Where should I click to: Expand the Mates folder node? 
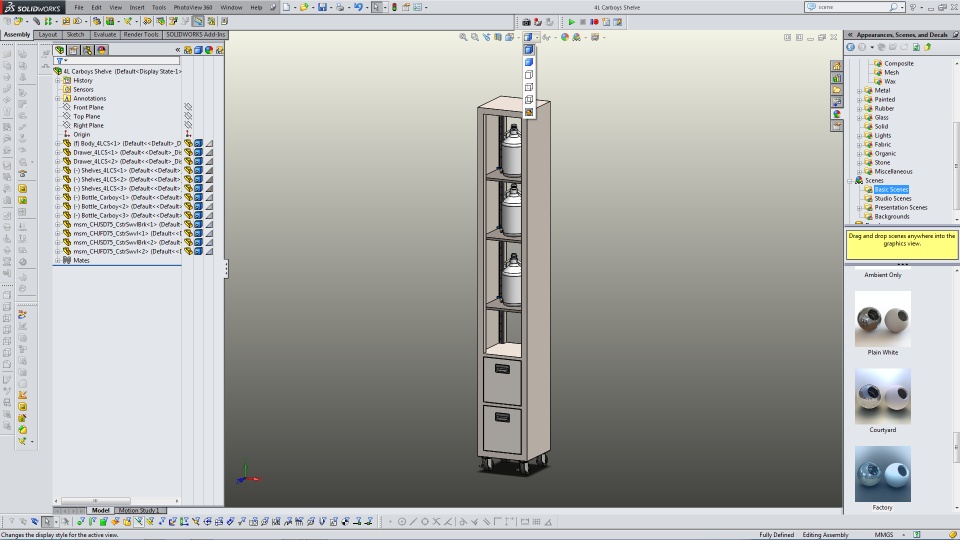pyautogui.click(x=58, y=260)
